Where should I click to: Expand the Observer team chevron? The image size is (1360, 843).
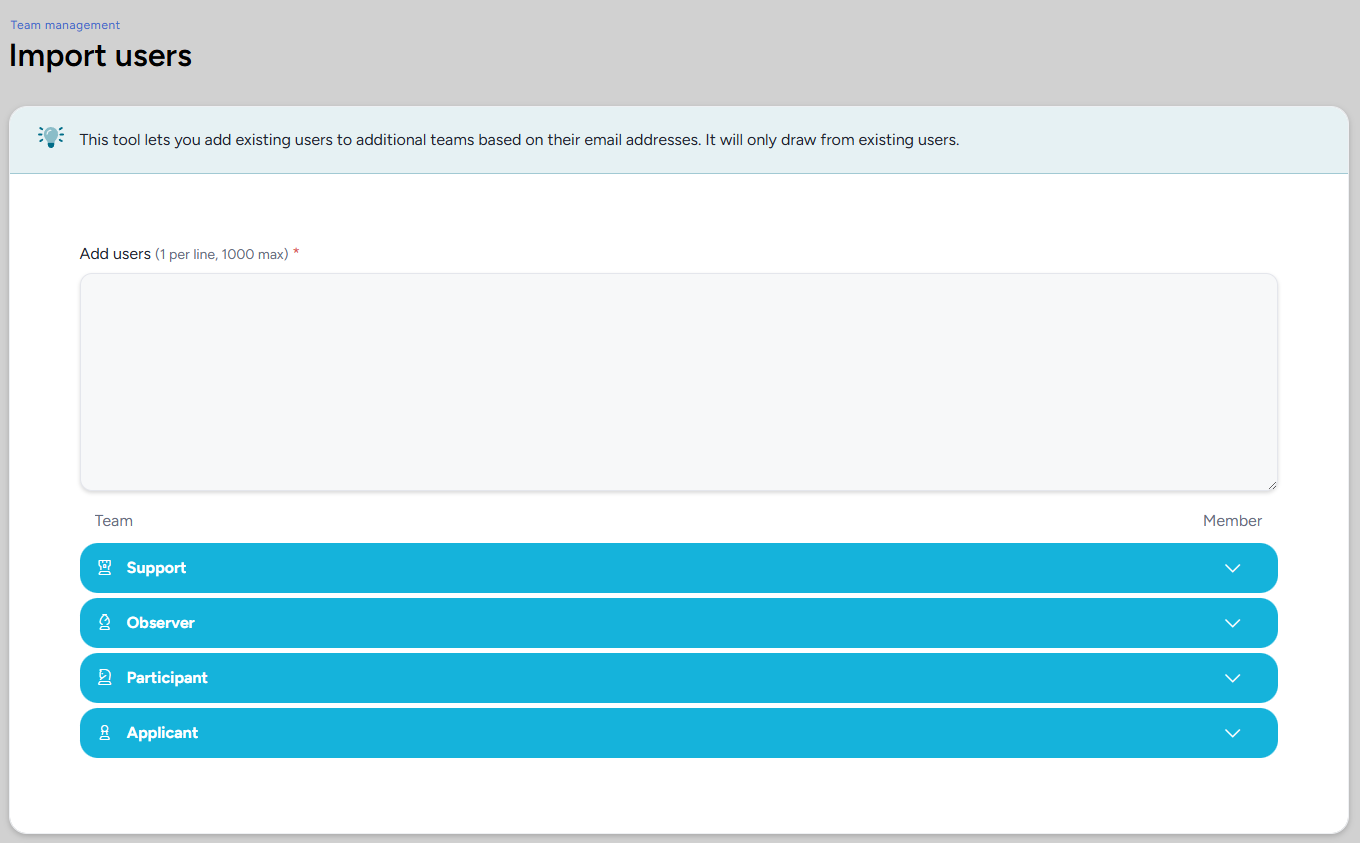coord(1232,623)
